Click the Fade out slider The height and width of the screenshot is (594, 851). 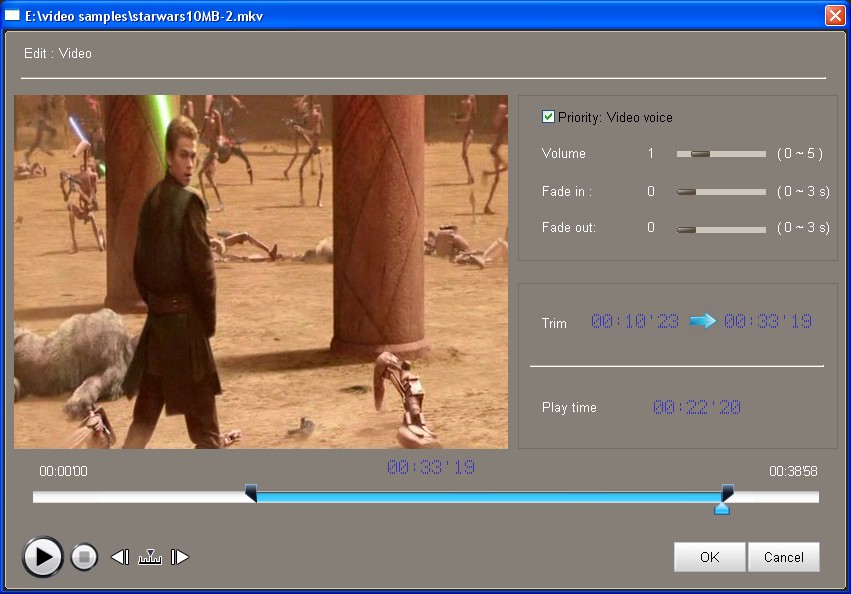tap(721, 230)
